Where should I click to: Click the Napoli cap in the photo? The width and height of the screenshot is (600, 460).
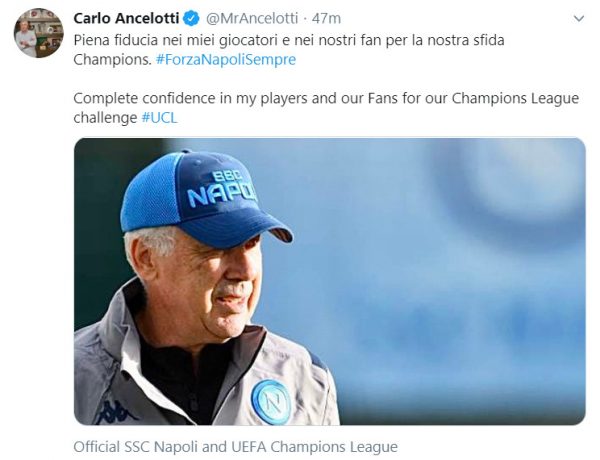203,198
